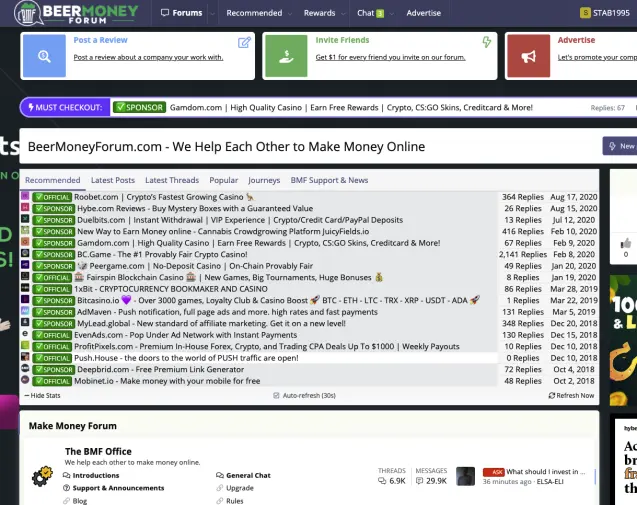This screenshot has width=637, height=505.
Task: Click the lightning bolt icon in Invite Friends card
Action: (x=486, y=42)
